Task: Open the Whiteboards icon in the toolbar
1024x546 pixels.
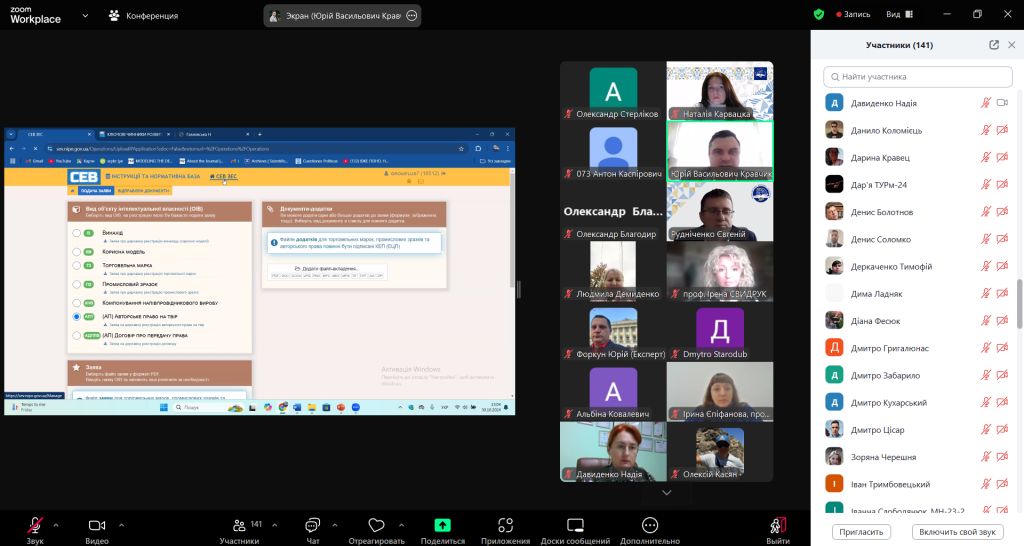Action: pos(575,525)
